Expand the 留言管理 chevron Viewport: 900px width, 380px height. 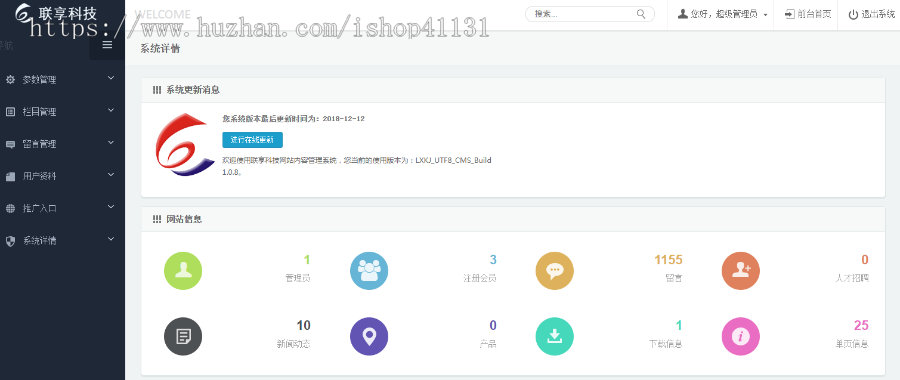[x=111, y=142]
